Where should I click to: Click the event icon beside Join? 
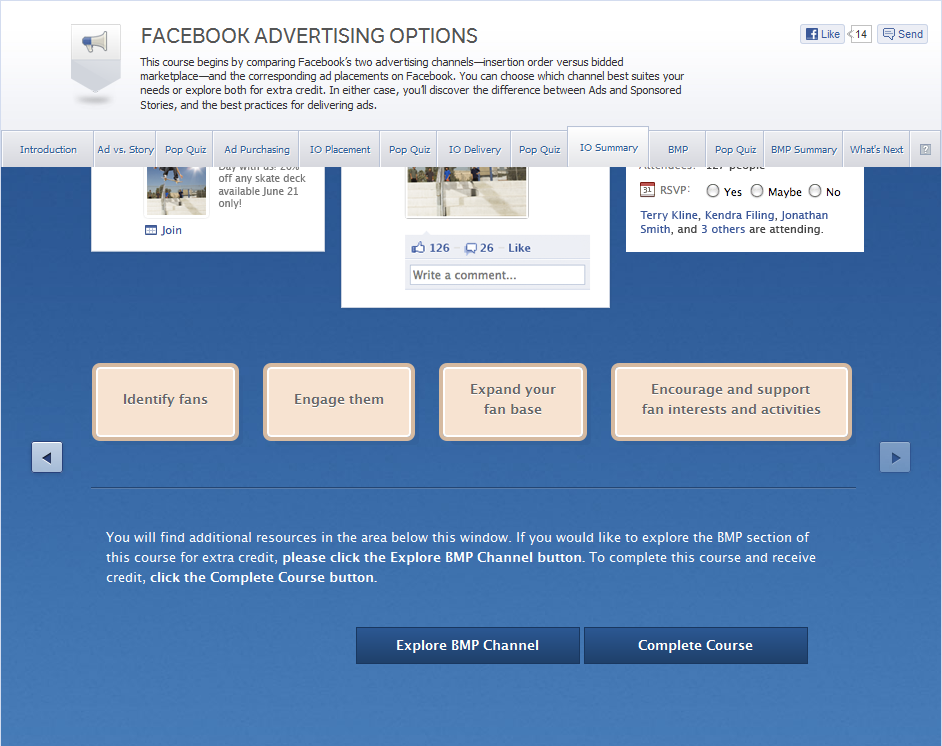click(151, 230)
